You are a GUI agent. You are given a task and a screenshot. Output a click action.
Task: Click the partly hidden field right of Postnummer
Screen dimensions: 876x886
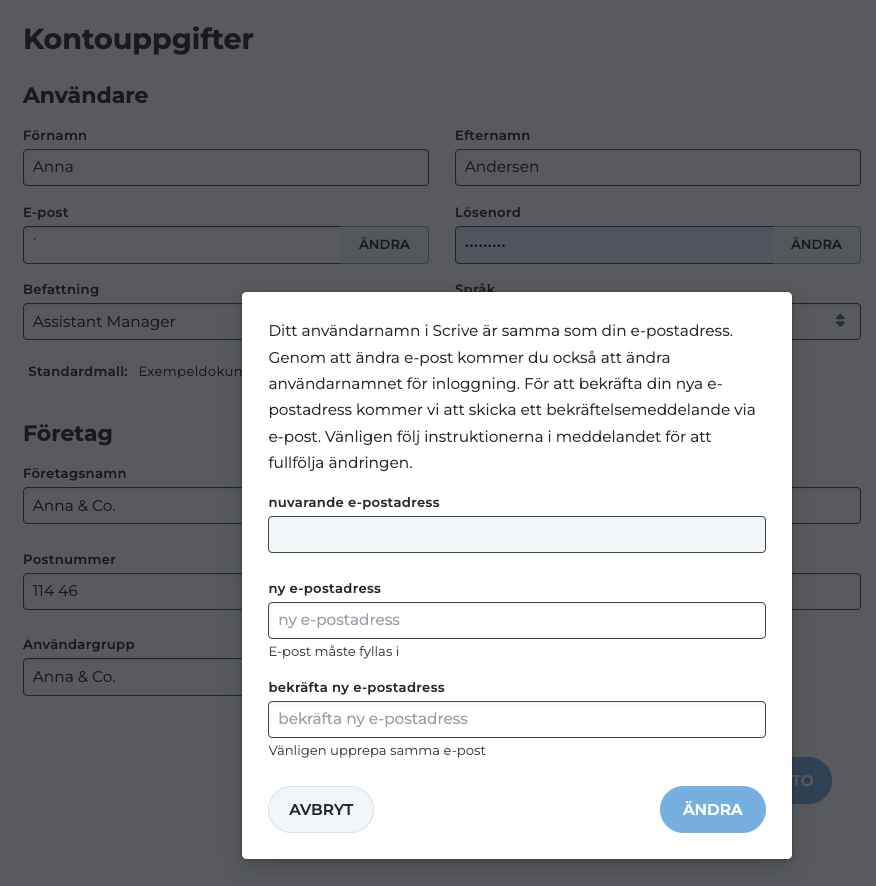(x=826, y=591)
